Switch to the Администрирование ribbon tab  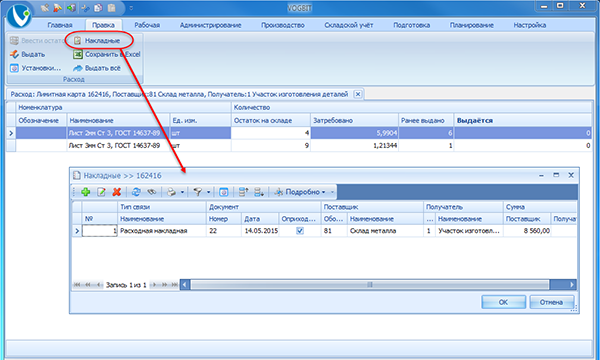210,25
